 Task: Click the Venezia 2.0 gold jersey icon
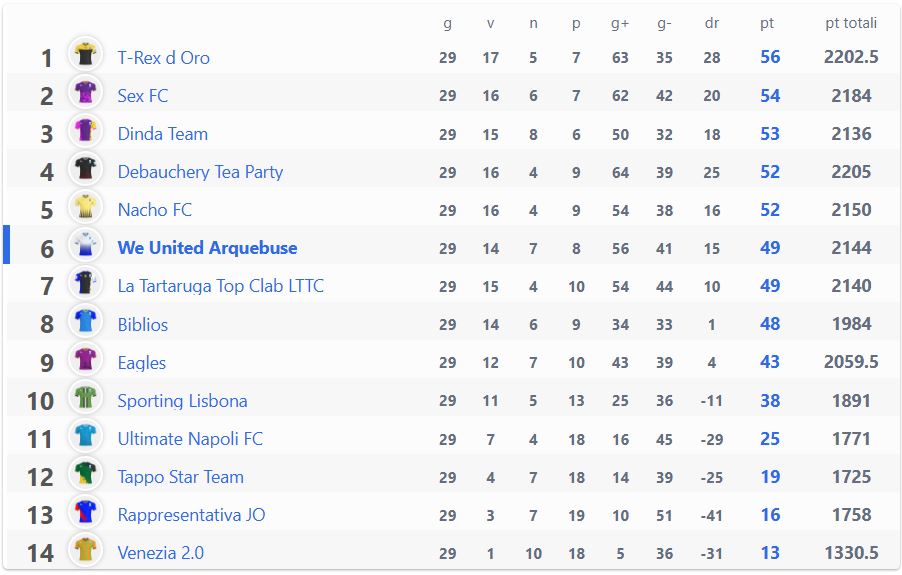pos(85,549)
